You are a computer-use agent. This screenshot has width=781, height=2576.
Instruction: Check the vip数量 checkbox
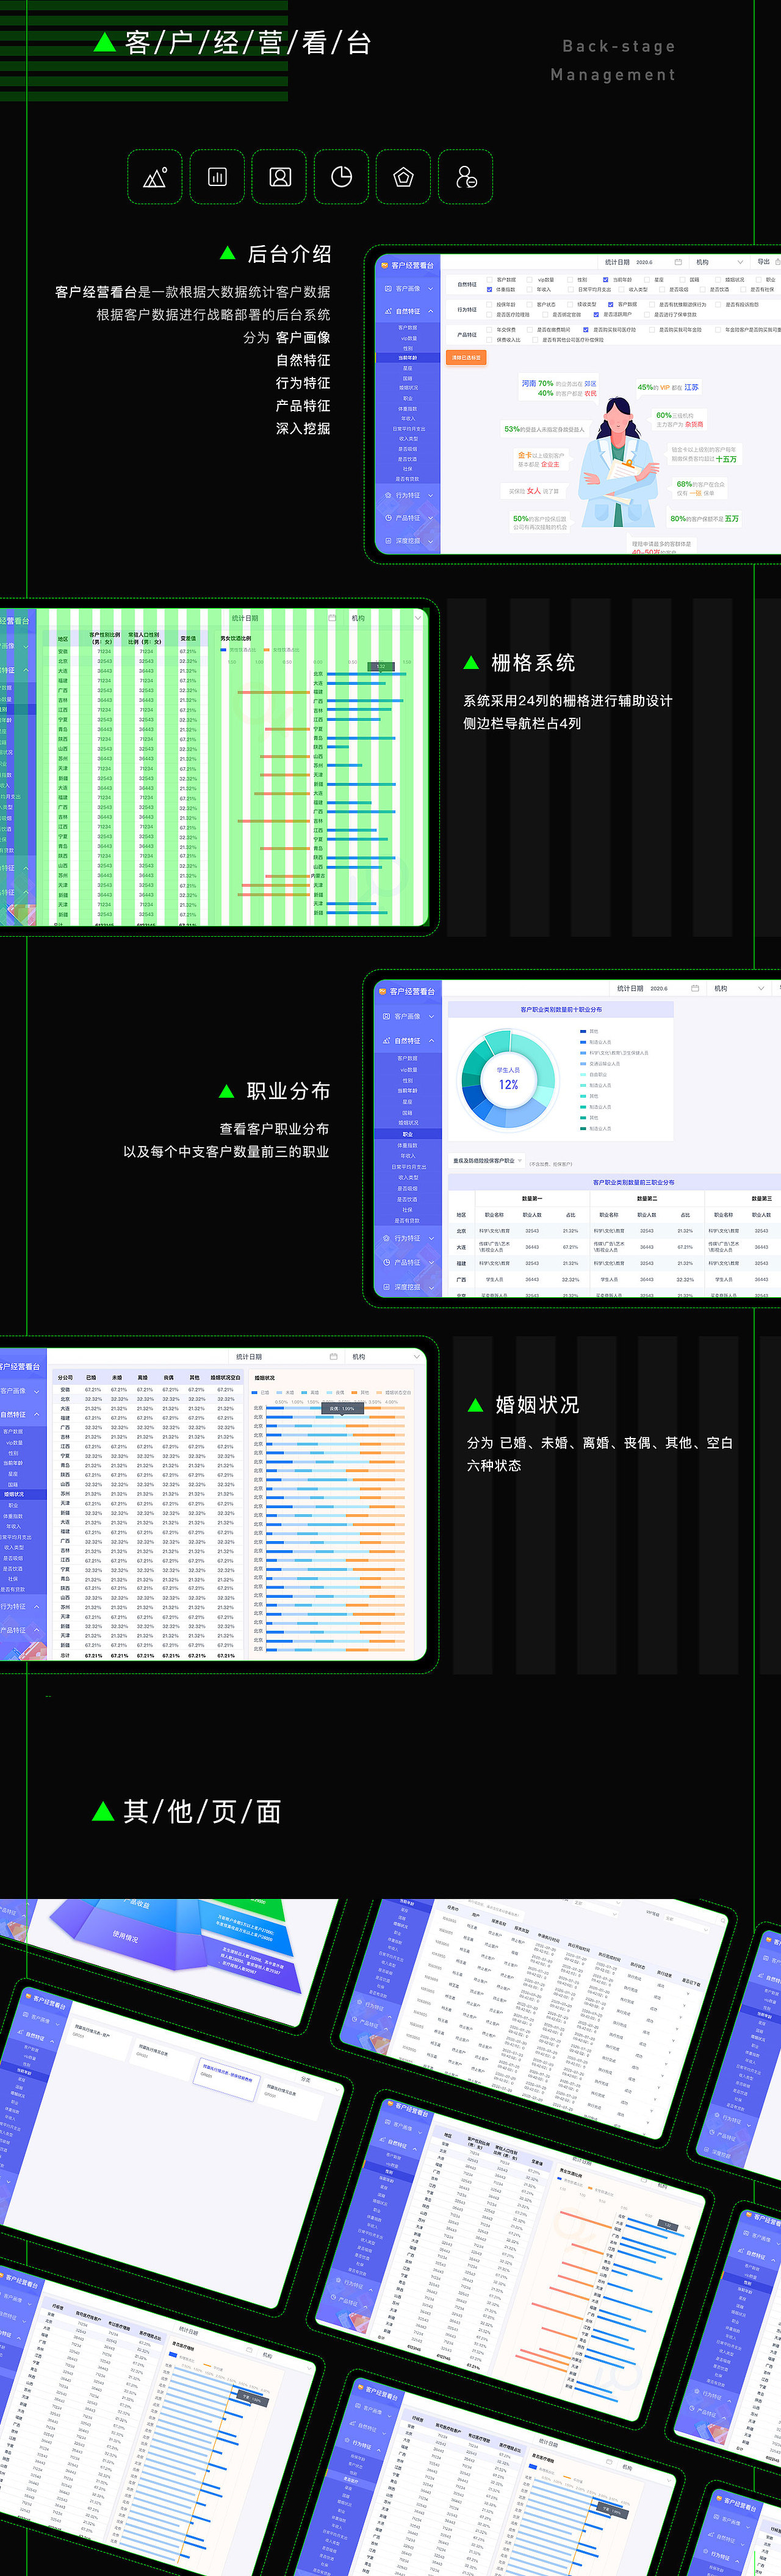coord(530,280)
